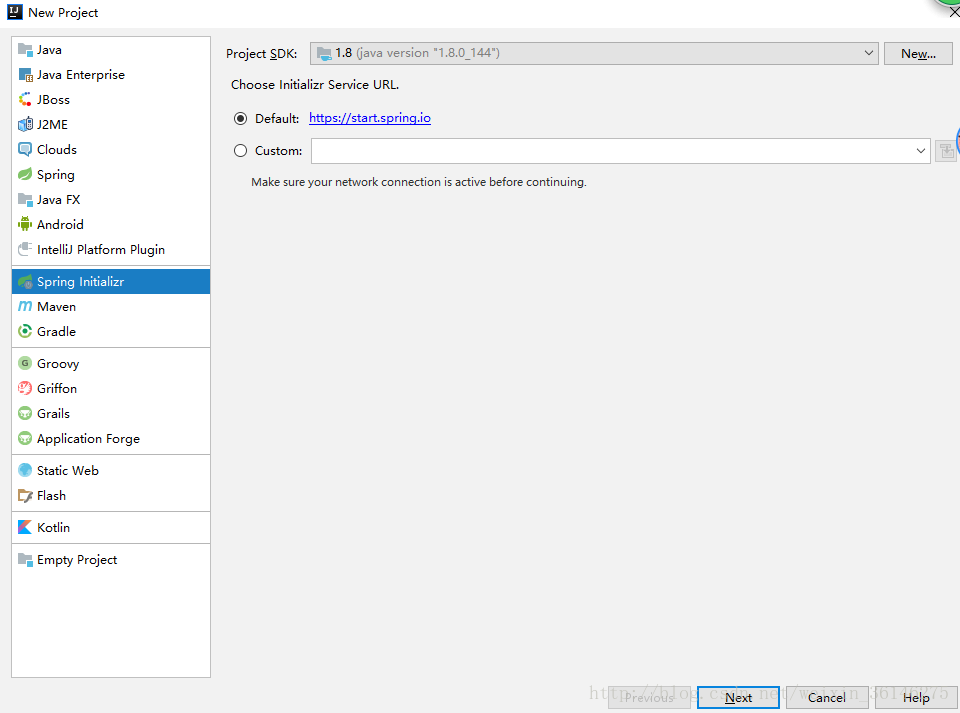Click the J2ME icon

tap(25, 125)
